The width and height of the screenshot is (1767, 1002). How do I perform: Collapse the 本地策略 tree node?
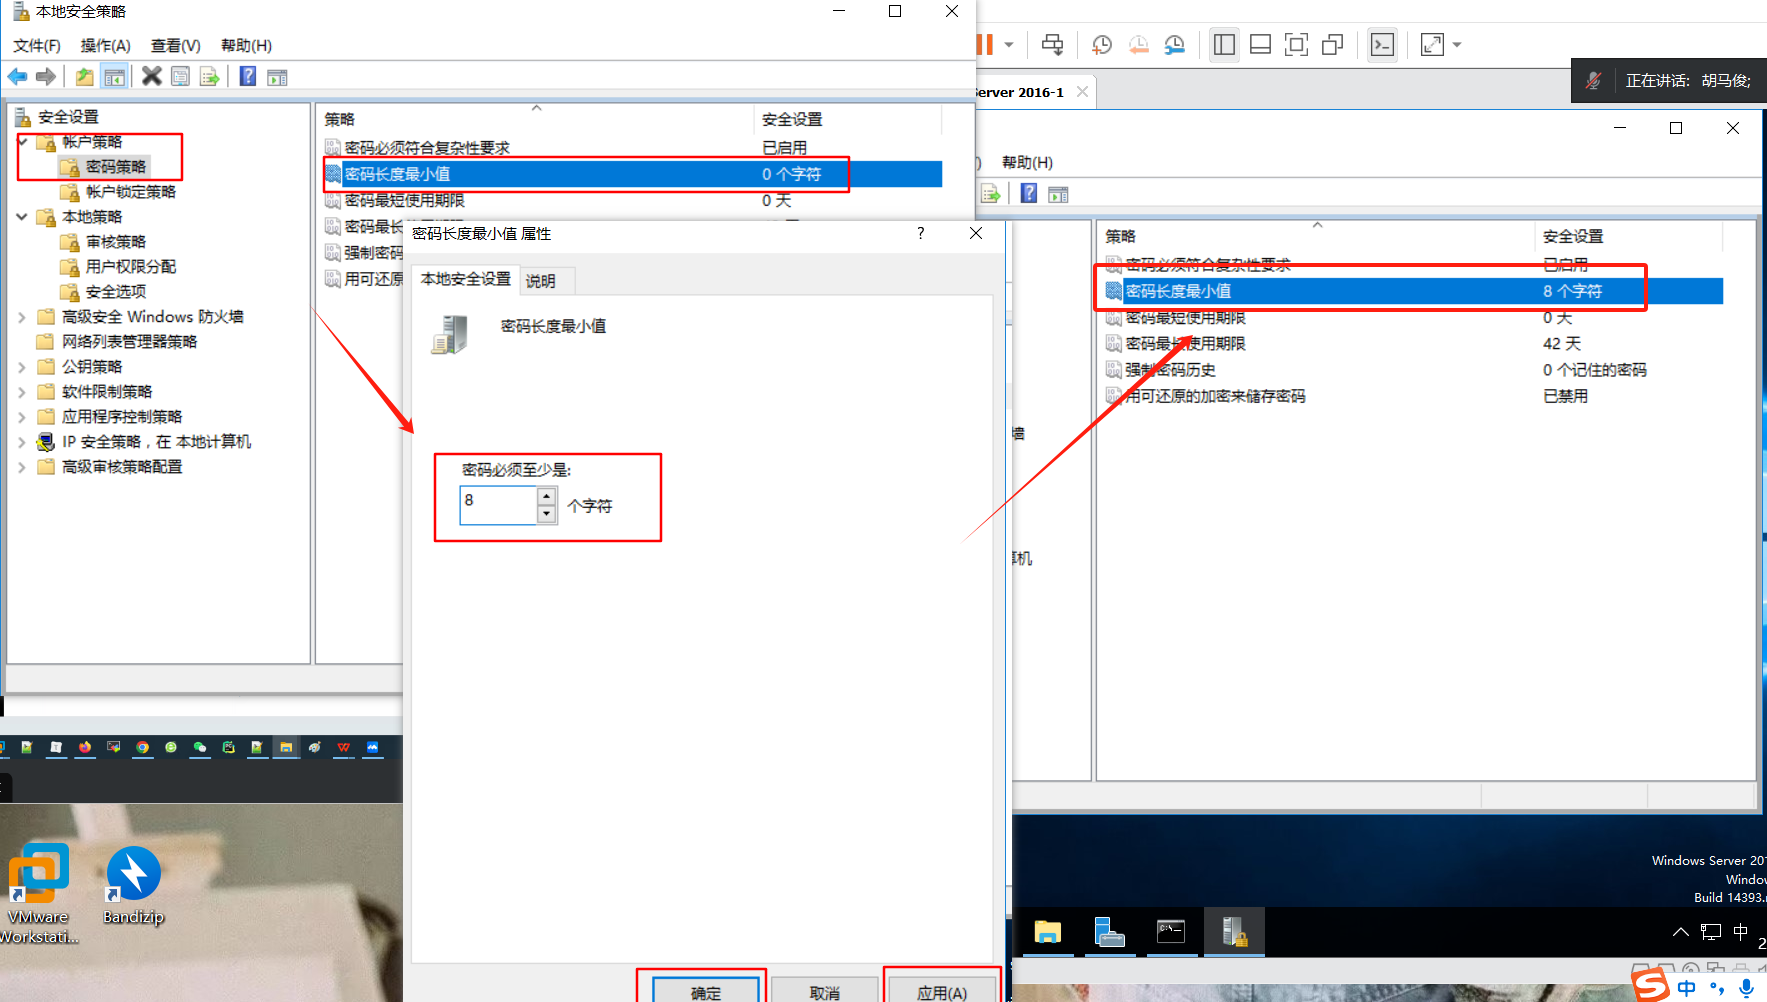point(22,217)
